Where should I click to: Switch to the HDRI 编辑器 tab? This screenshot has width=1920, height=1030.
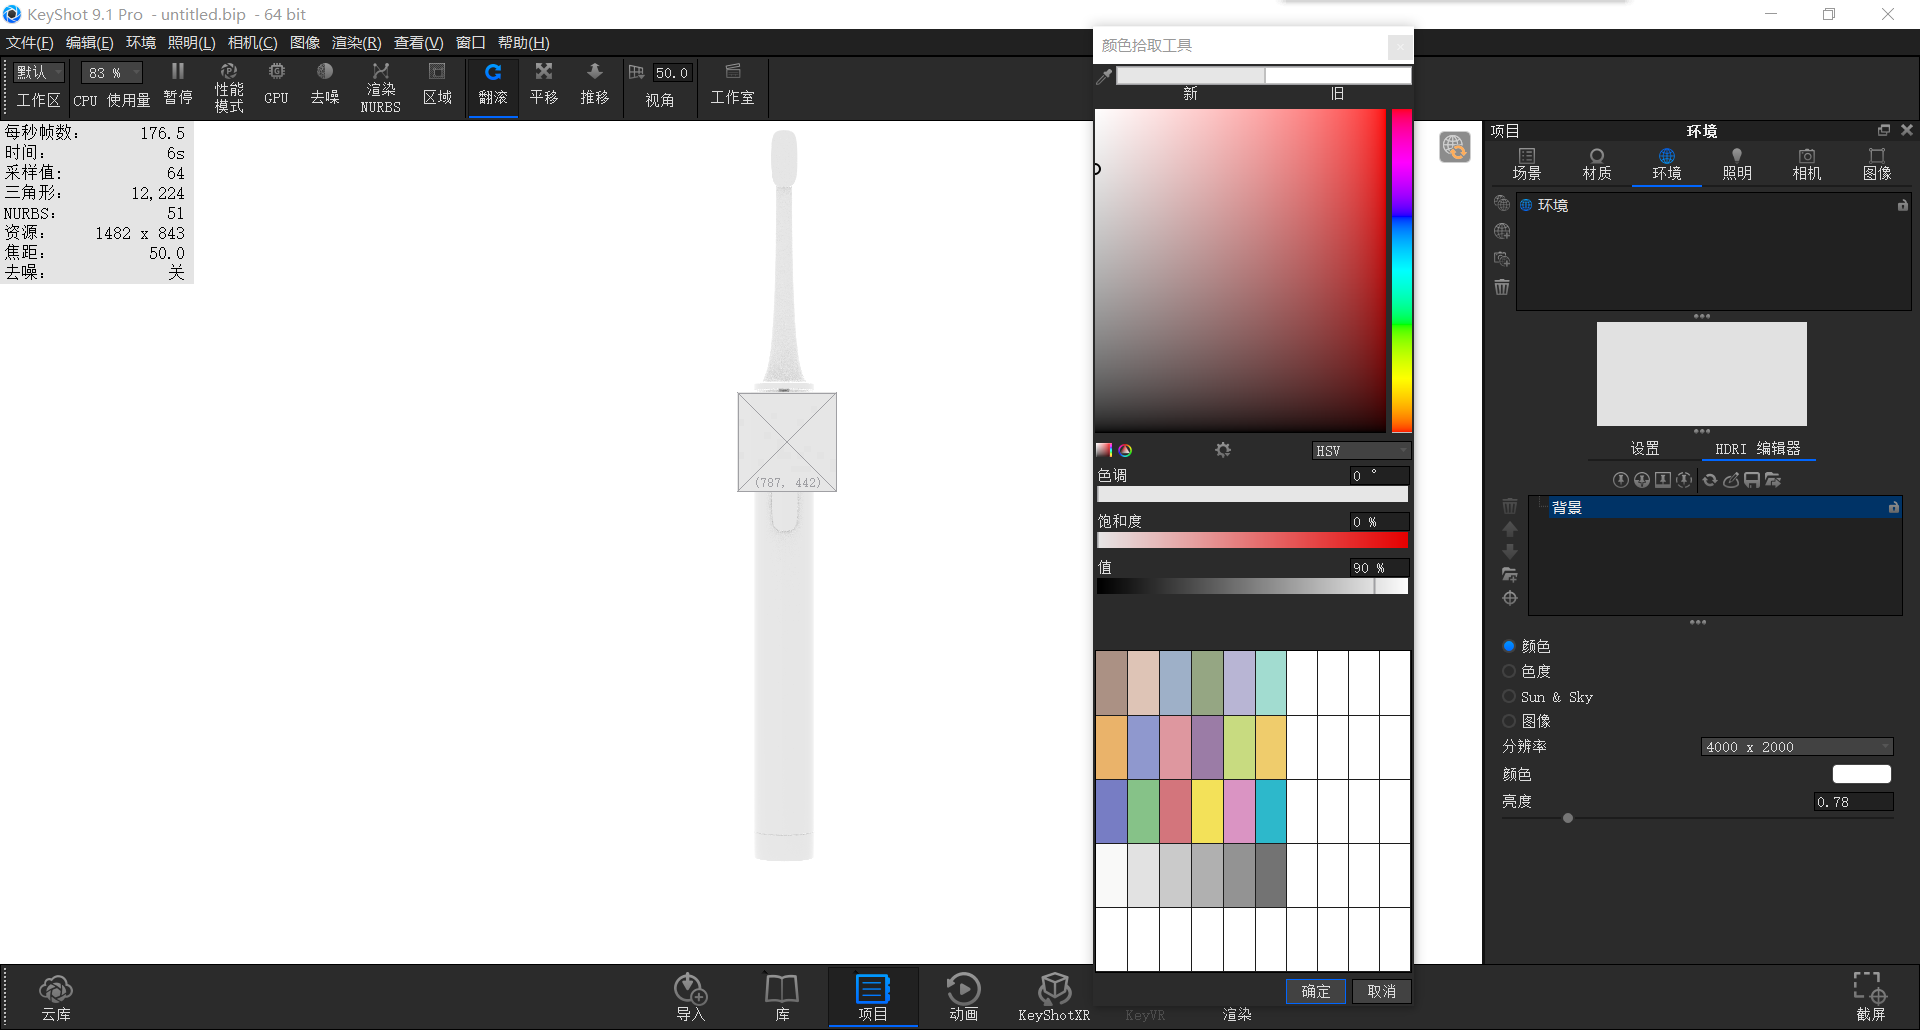coord(1758,448)
